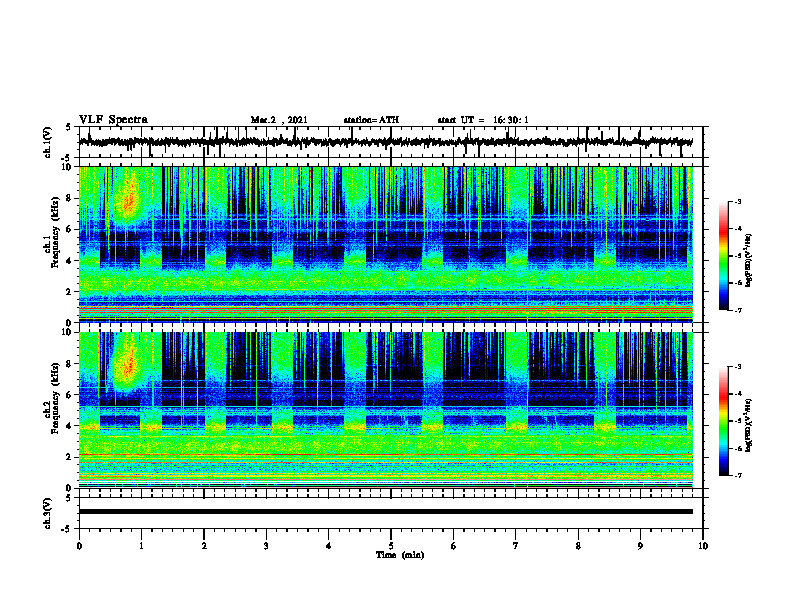This screenshot has height=612, width=792.
Task: Click the "station=ATH" label
Action: (x=371, y=120)
